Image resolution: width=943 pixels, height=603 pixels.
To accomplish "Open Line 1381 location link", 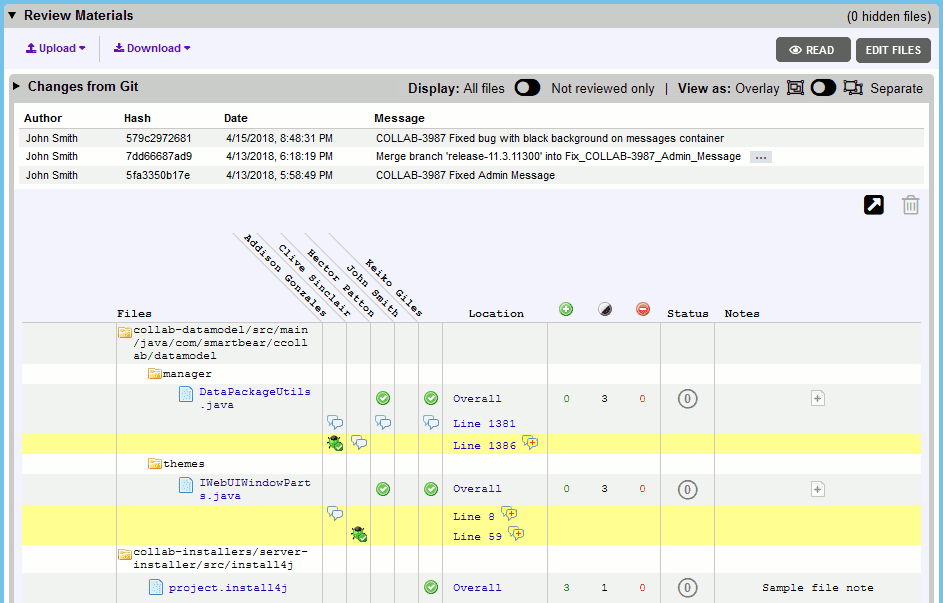I will point(484,424).
